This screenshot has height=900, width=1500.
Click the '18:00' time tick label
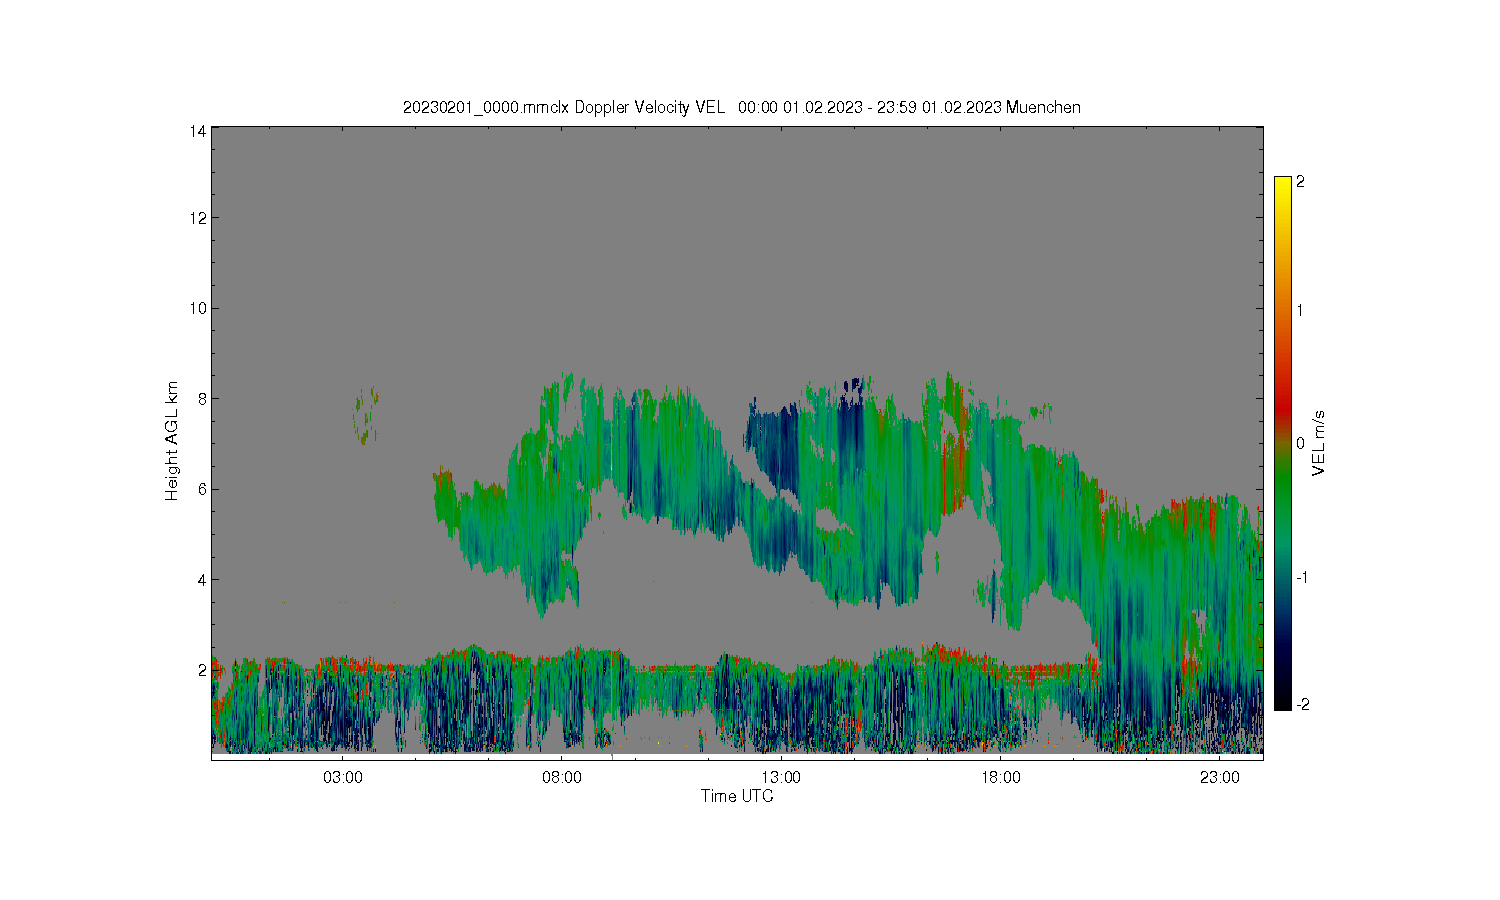[x=1001, y=778]
